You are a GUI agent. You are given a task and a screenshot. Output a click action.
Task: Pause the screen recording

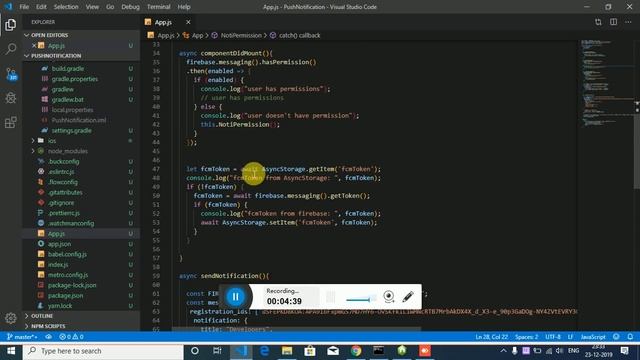(x=236, y=296)
